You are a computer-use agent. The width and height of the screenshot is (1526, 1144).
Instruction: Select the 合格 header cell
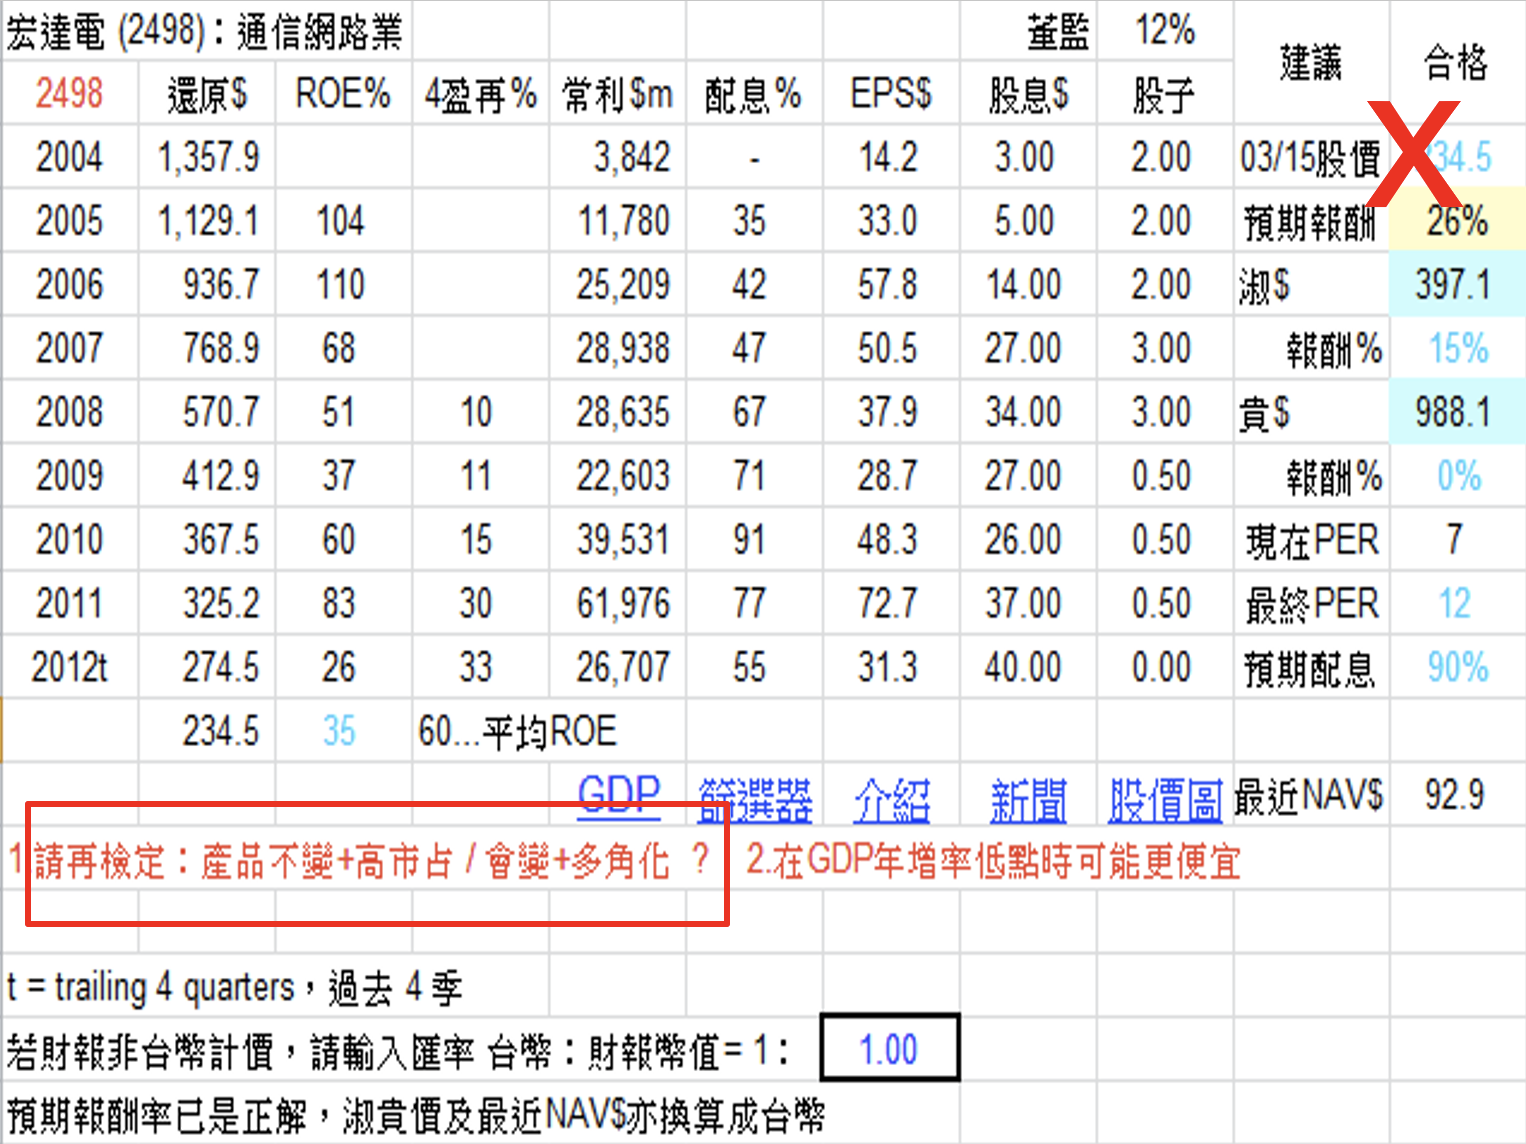[x=1456, y=63]
